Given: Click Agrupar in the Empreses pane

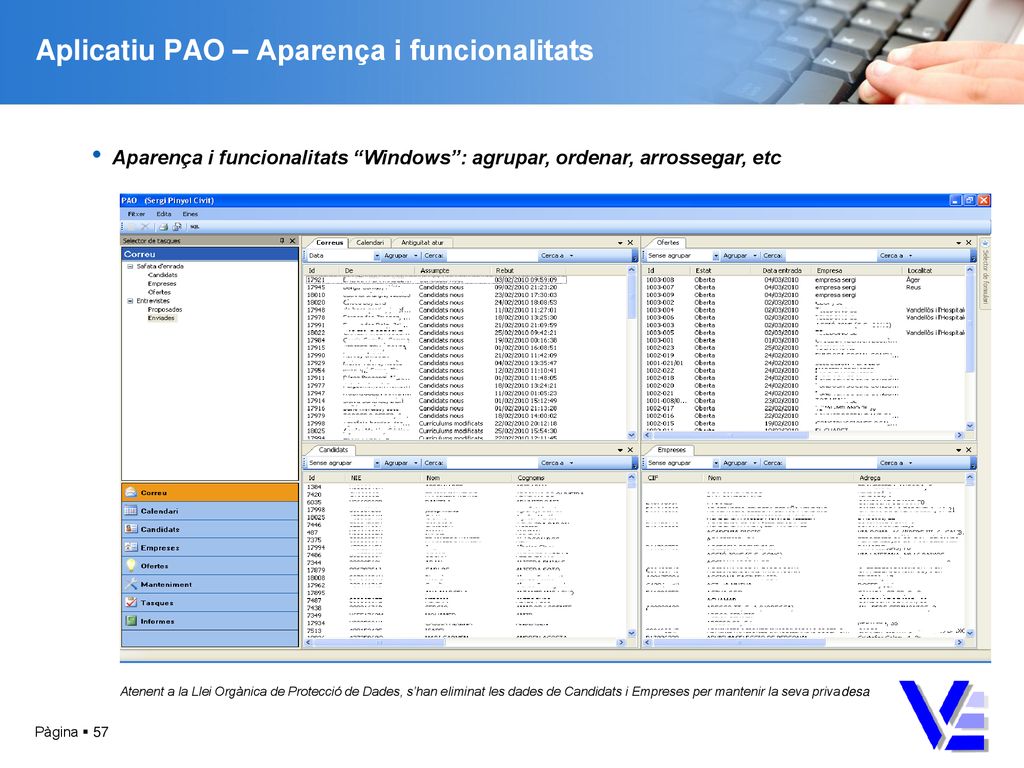Looking at the screenshot, I should (x=735, y=463).
